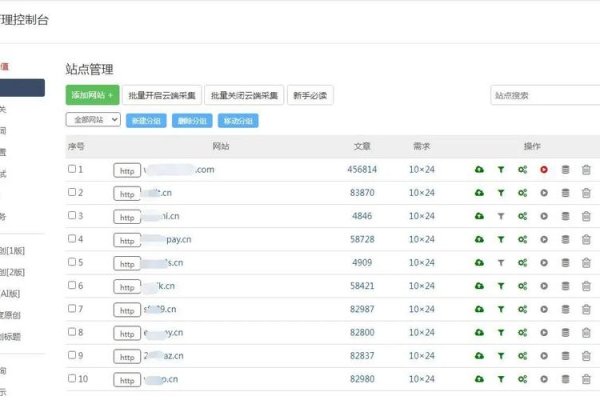Click the play circle icon in row 9
This screenshot has height=400, width=600.
544,356
